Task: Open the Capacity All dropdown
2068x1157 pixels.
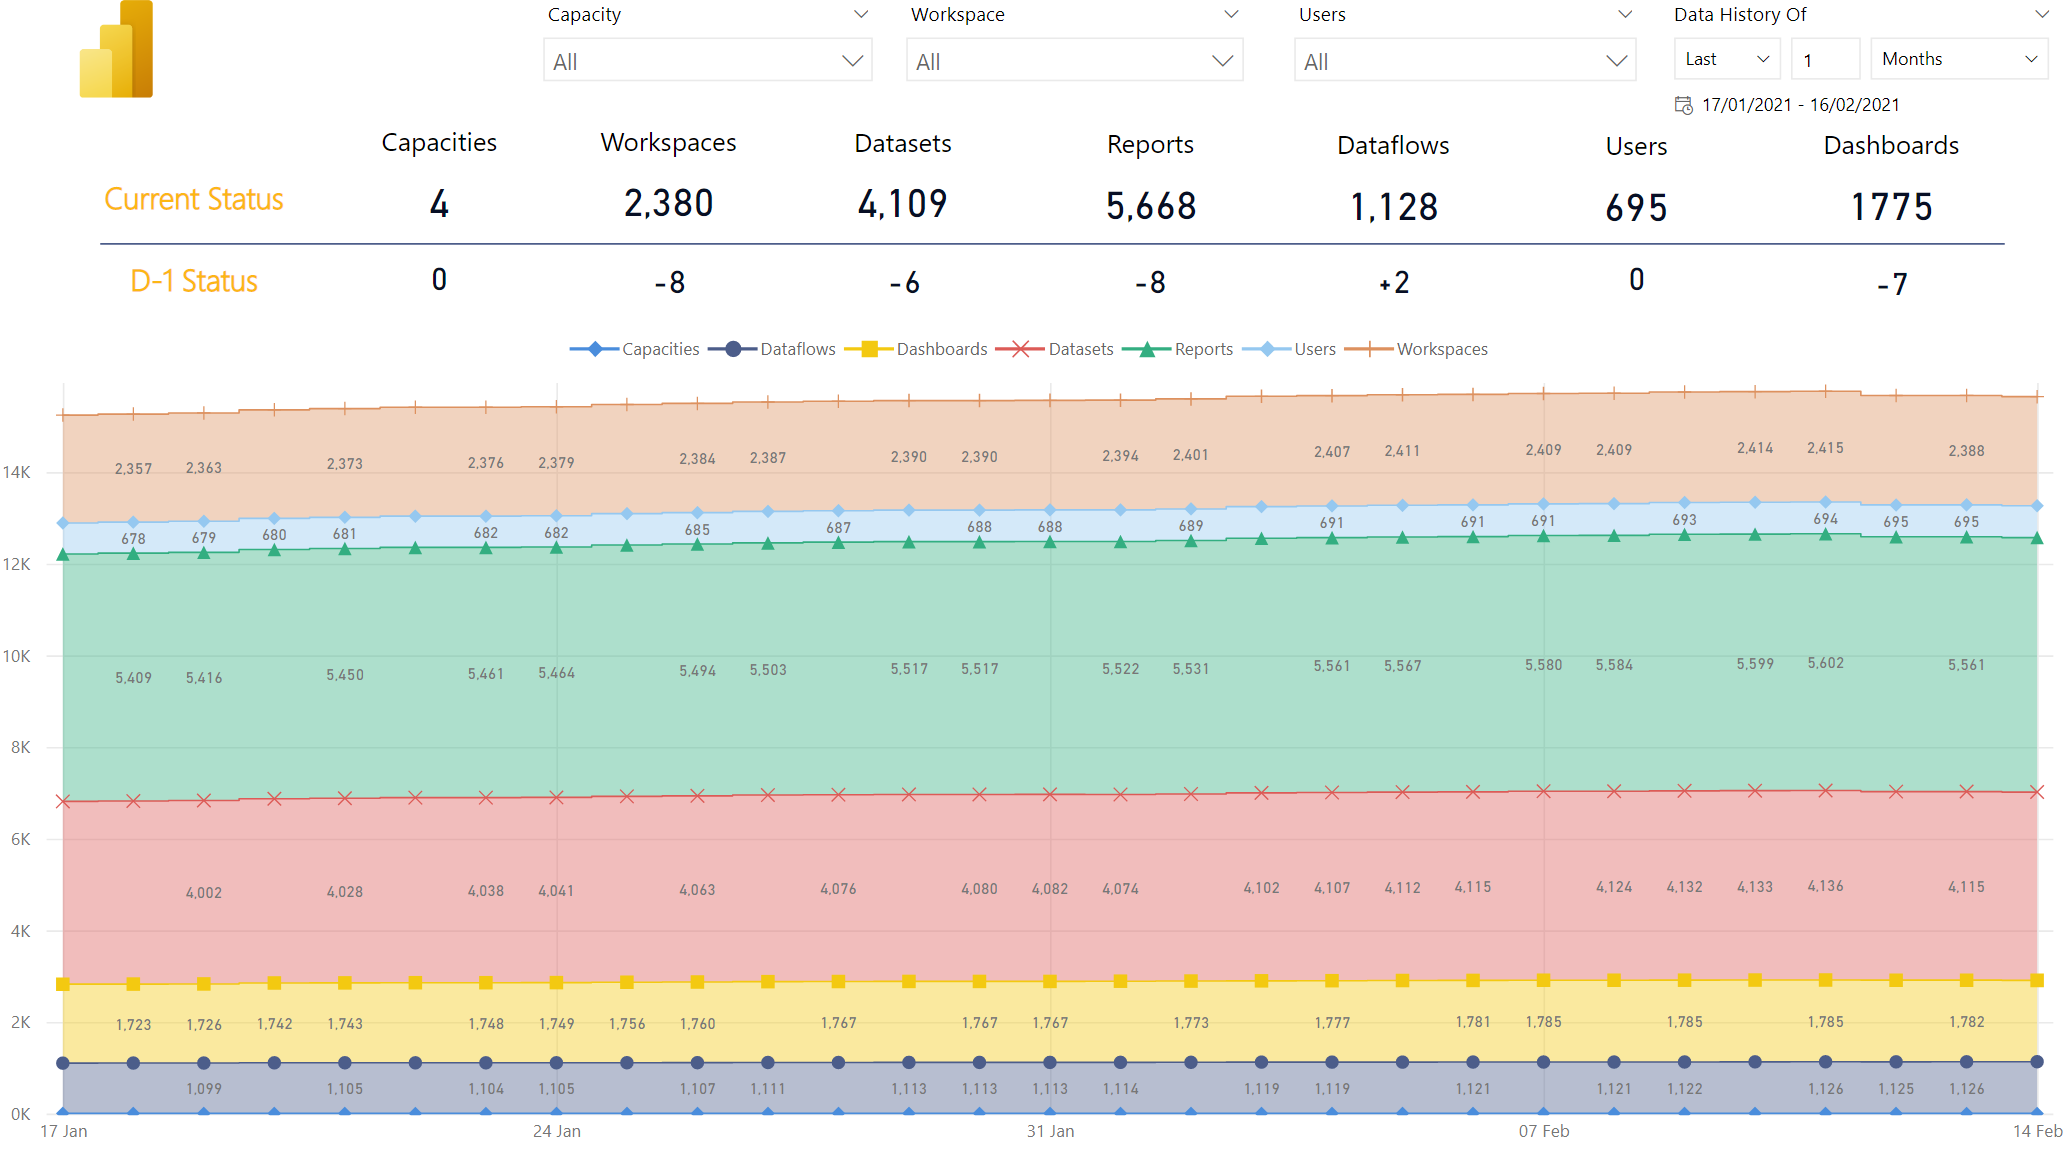Action: pyautogui.click(x=708, y=61)
